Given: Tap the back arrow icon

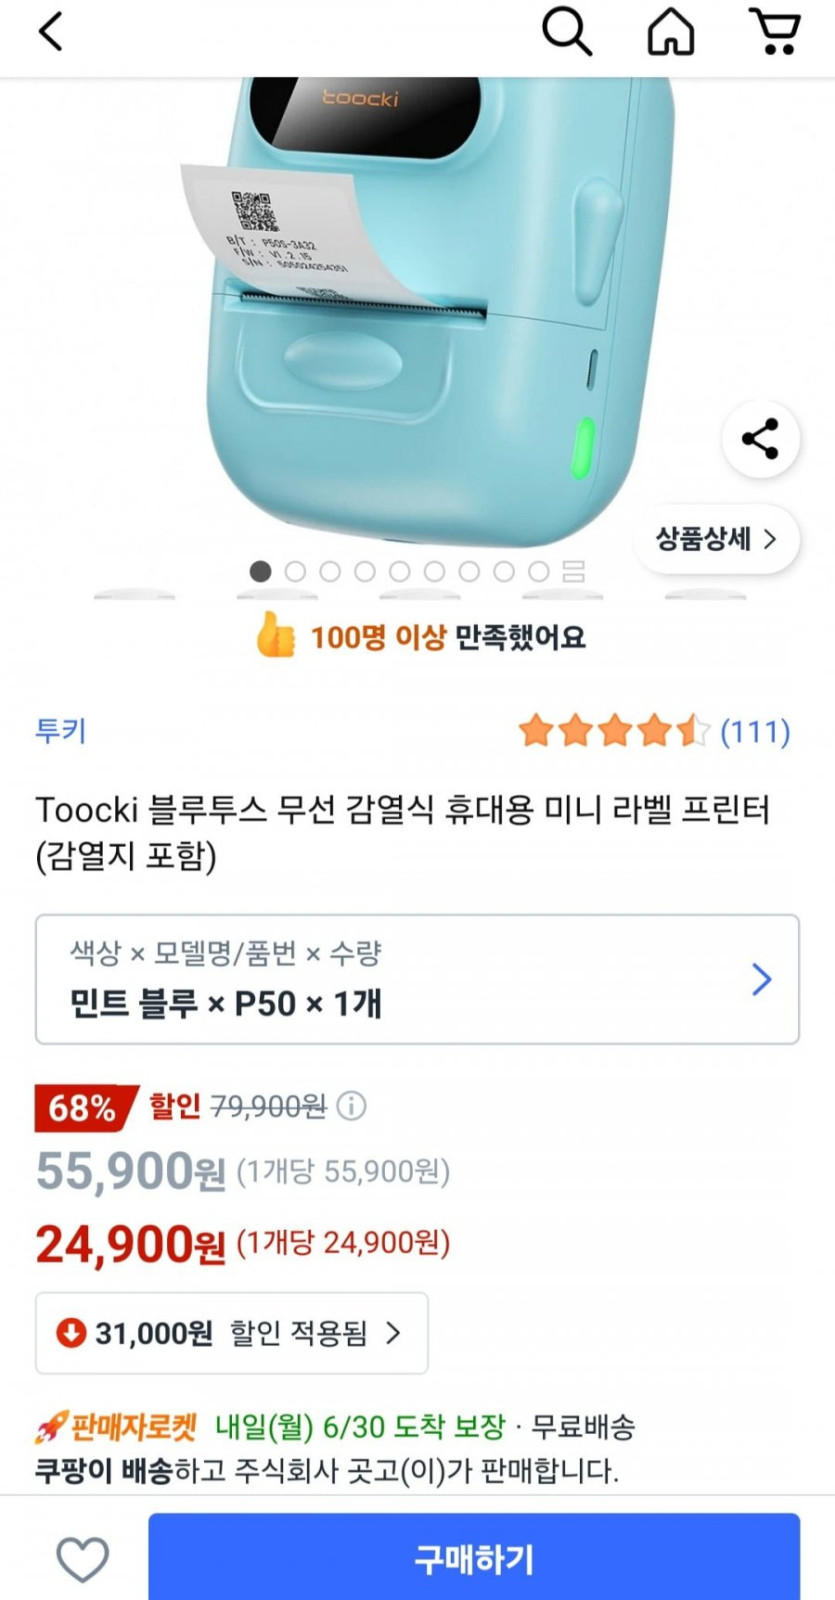Looking at the screenshot, I should click(x=50, y=32).
